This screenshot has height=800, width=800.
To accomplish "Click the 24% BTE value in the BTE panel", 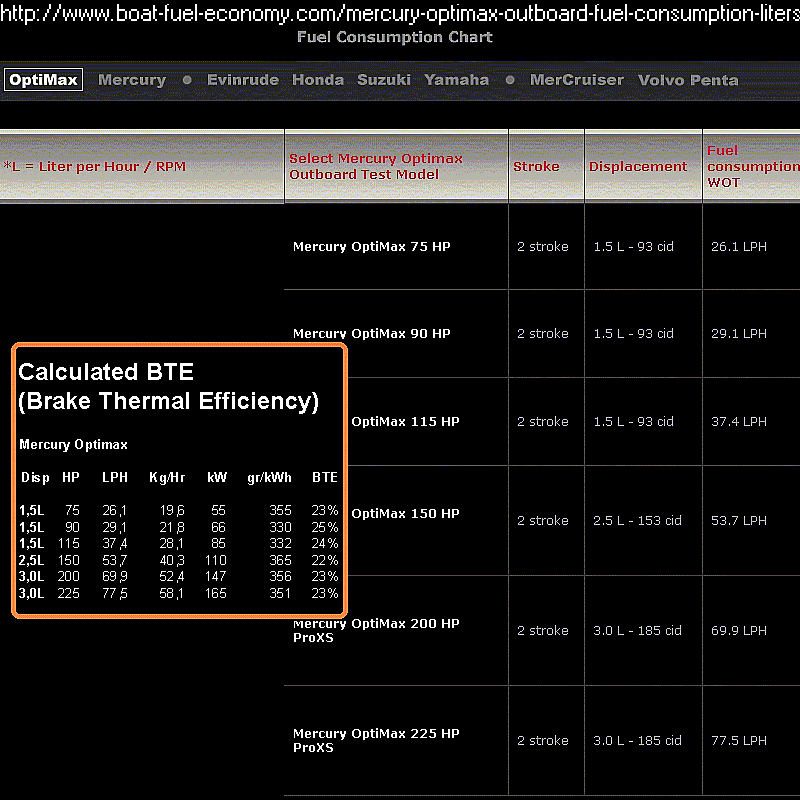I will pos(325,543).
